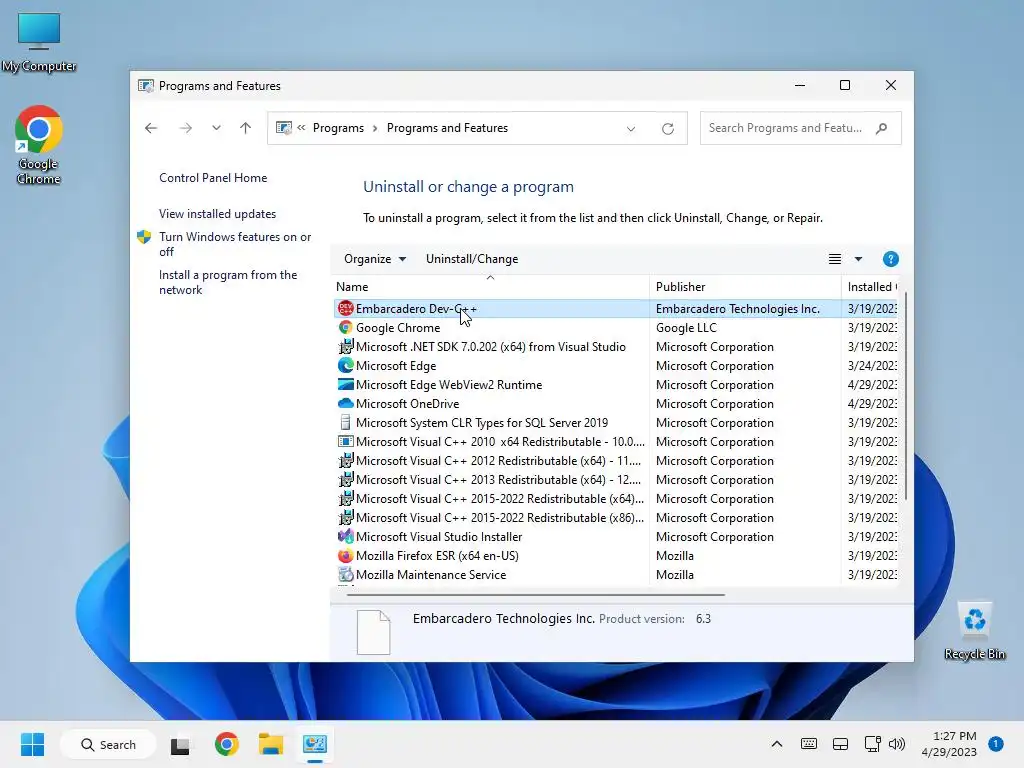Open View installed updates link
Screen dimensions: 1024x768
point(217,214)
